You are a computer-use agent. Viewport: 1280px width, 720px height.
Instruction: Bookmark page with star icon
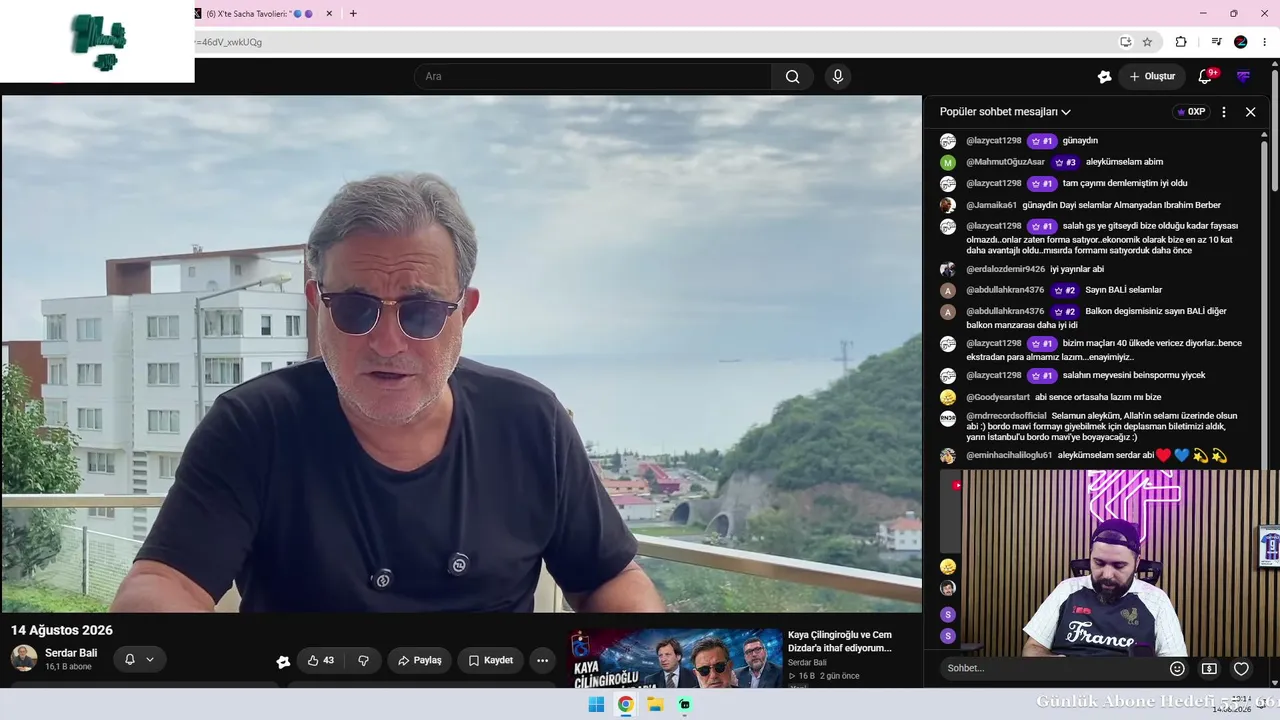(x=1147, y=42)
